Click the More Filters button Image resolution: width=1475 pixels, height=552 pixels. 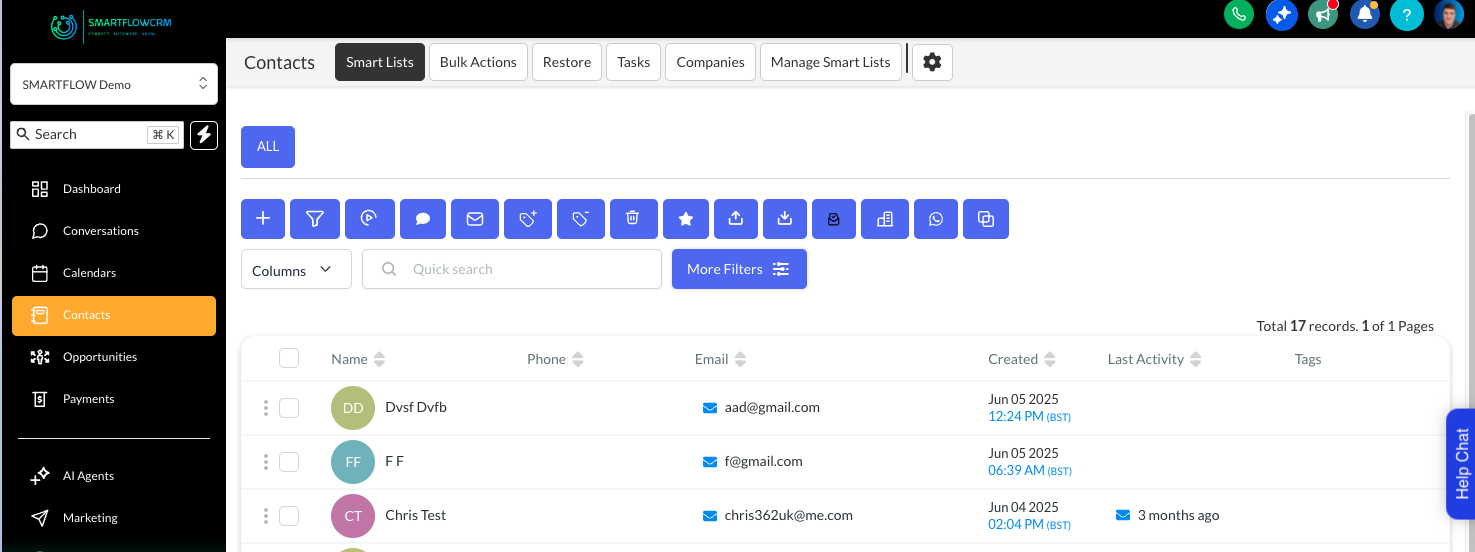[x=739, y=269]
